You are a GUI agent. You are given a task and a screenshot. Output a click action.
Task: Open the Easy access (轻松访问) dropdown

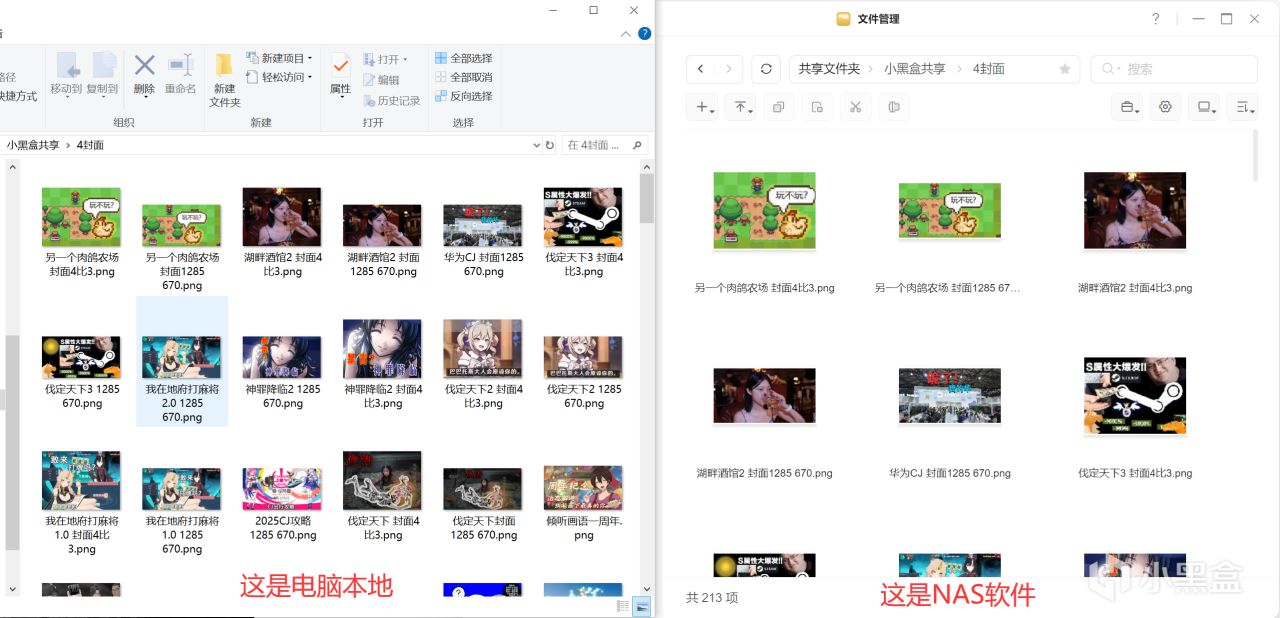[280, 77]
